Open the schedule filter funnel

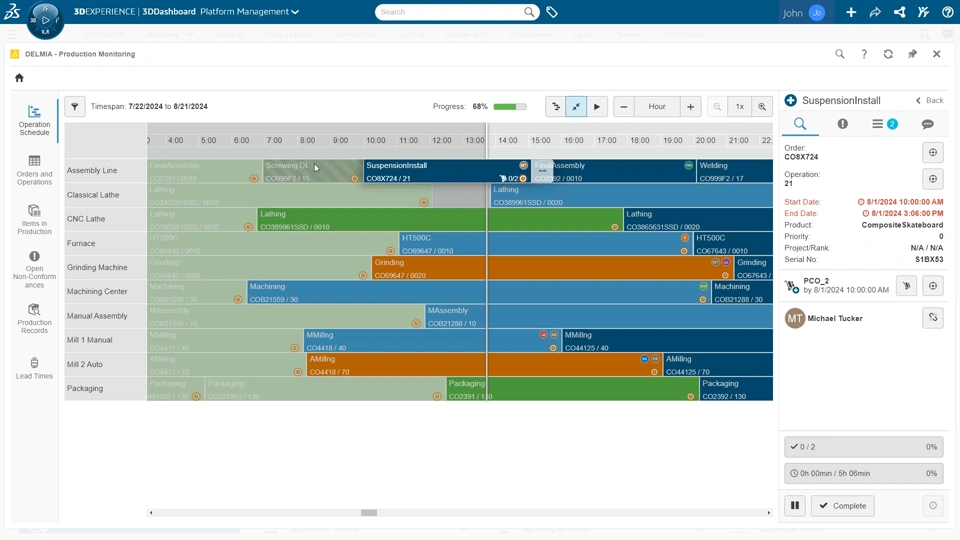75,107
